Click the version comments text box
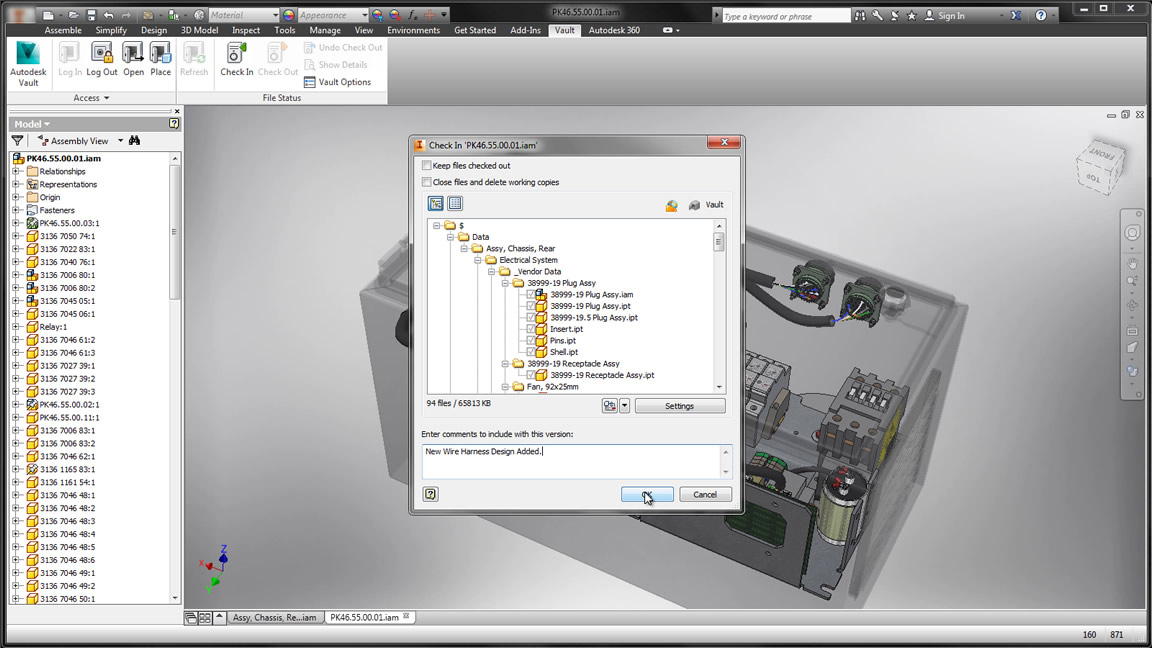1152x648 pixels. click(x=577, y=461)
